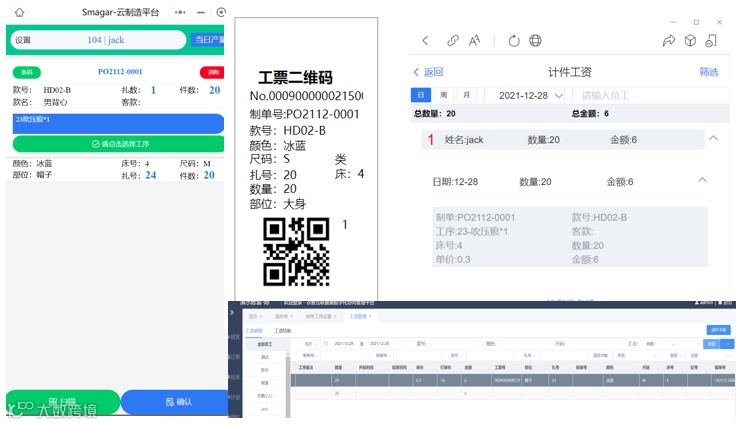
Task: Open the 当天 date range dropdown
Action: (x=310, y=344)
